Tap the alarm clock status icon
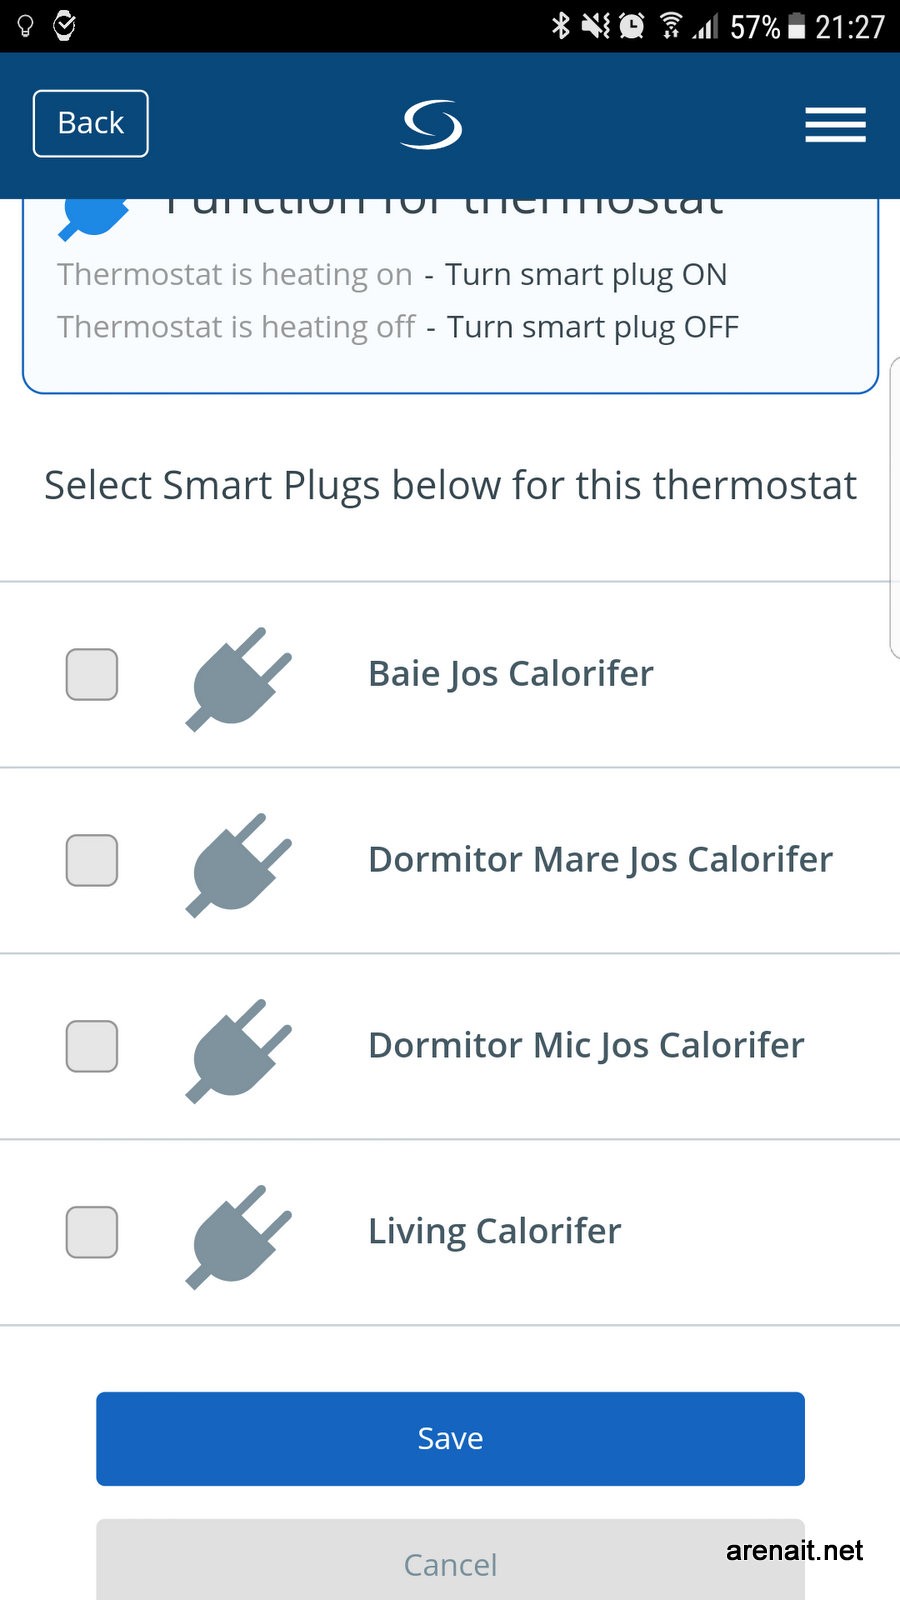The height and width of the screenshot is (1600, 900). 632,25
